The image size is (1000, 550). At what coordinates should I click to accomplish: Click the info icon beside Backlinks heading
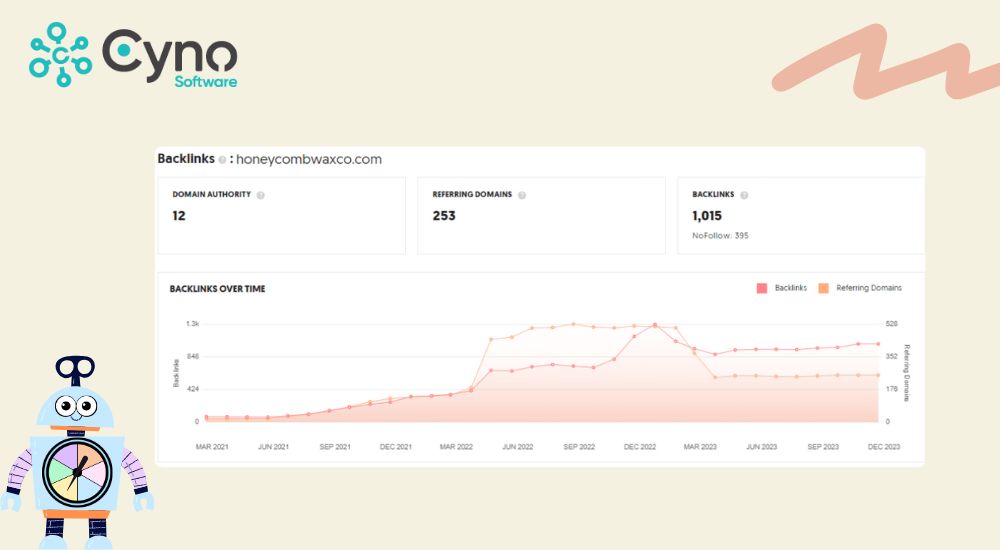(222, 160)
